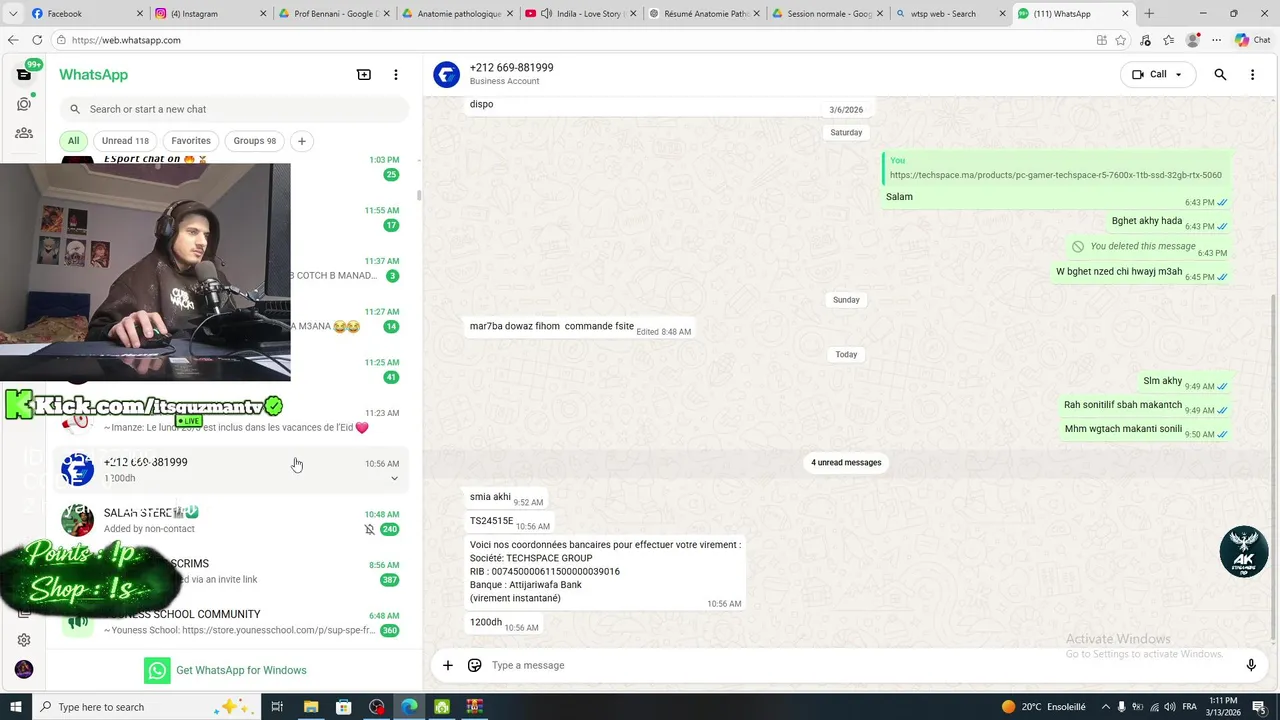
Task: Click the 'Bghet akhy hada' message
Action: pyautogui.click(x=1170, y=221)
